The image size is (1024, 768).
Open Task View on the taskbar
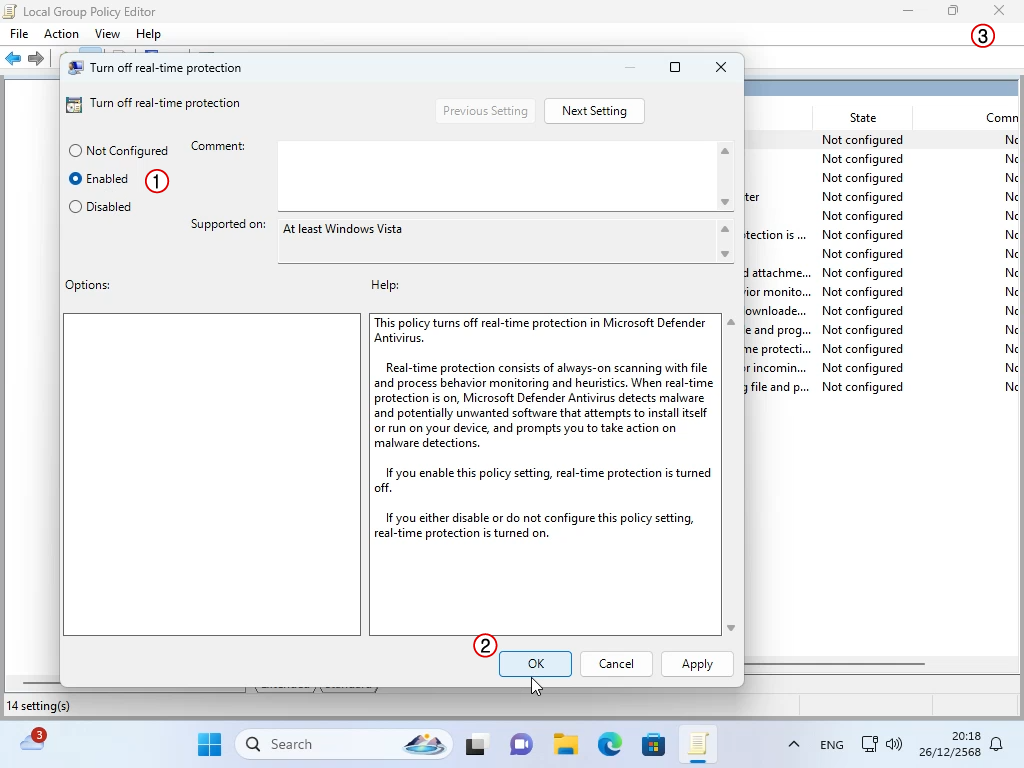click(476, 744)
